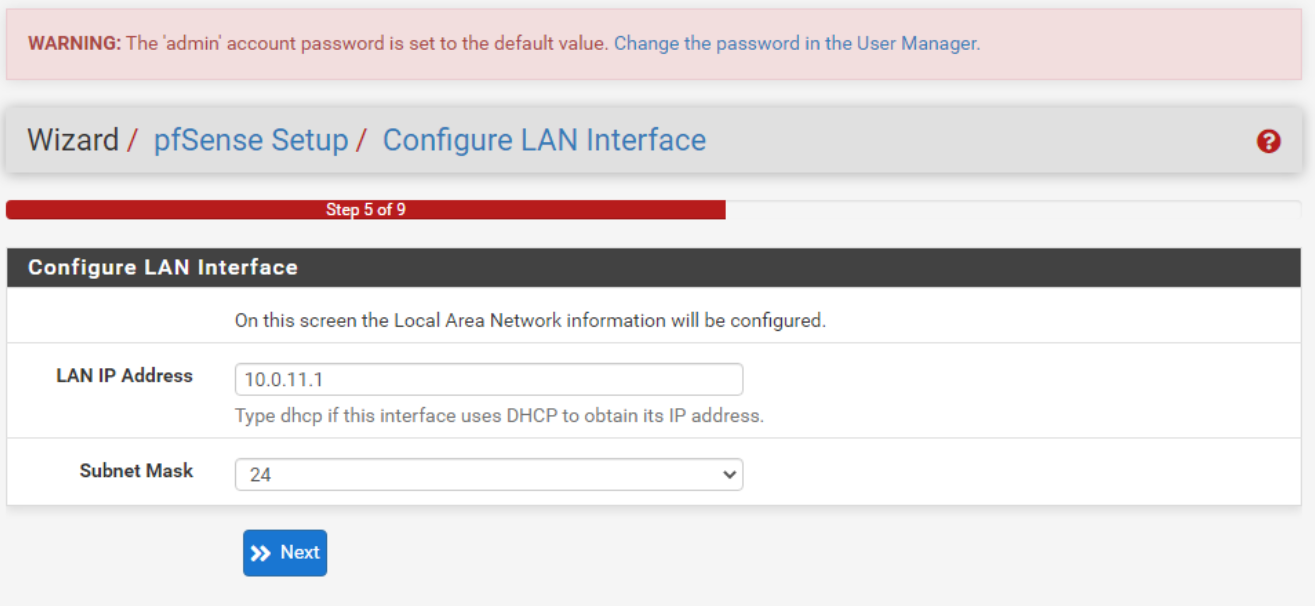1315x606 pixels.
Task: Click the bold WARNING label in the banner
Action: pos(74,44)
